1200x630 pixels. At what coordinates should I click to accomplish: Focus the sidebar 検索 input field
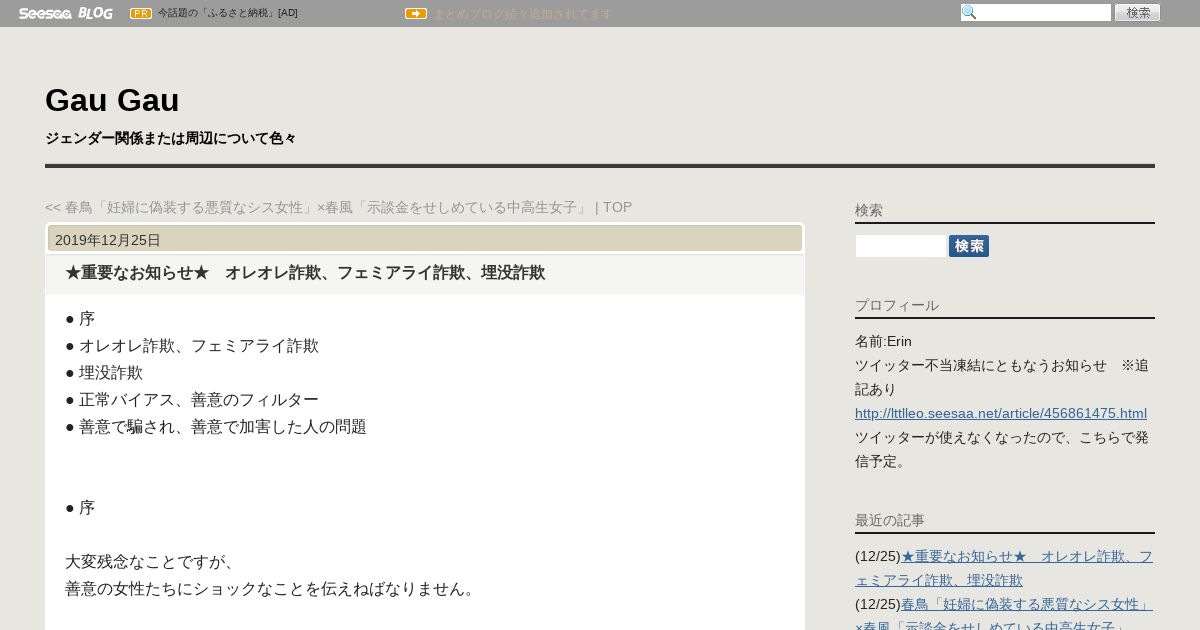[900, 246]
